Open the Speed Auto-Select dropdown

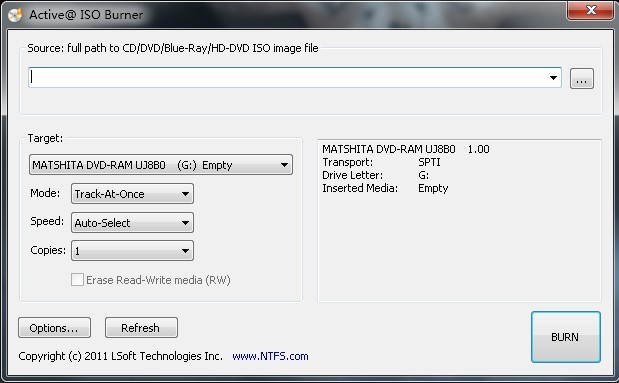point(132,223)
